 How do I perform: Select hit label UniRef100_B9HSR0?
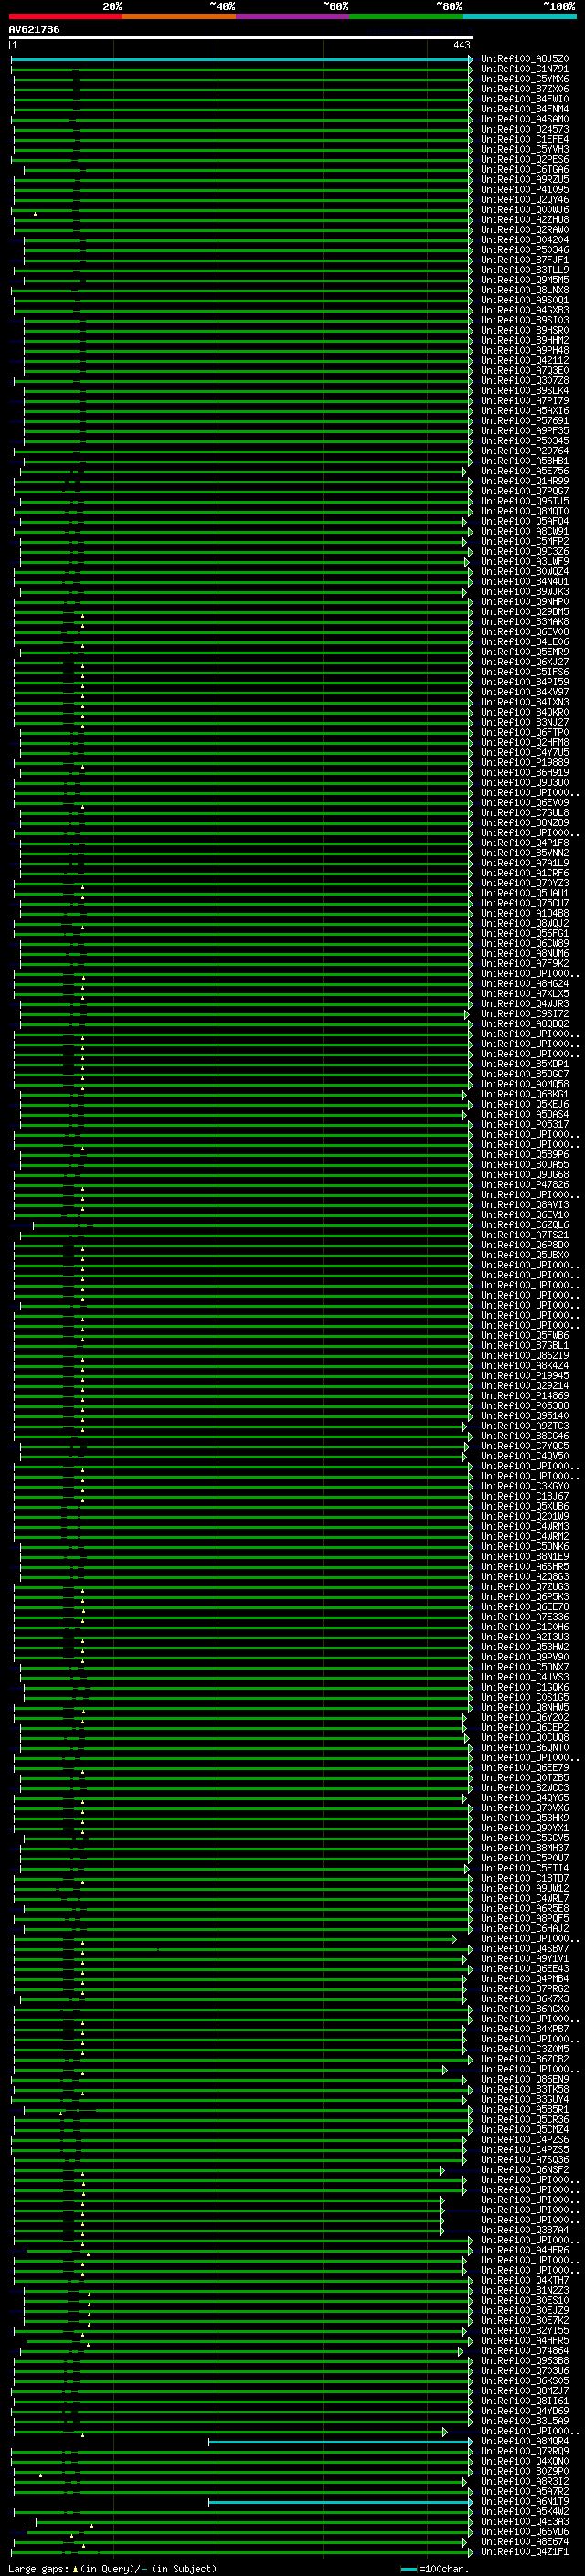point(525,330)
